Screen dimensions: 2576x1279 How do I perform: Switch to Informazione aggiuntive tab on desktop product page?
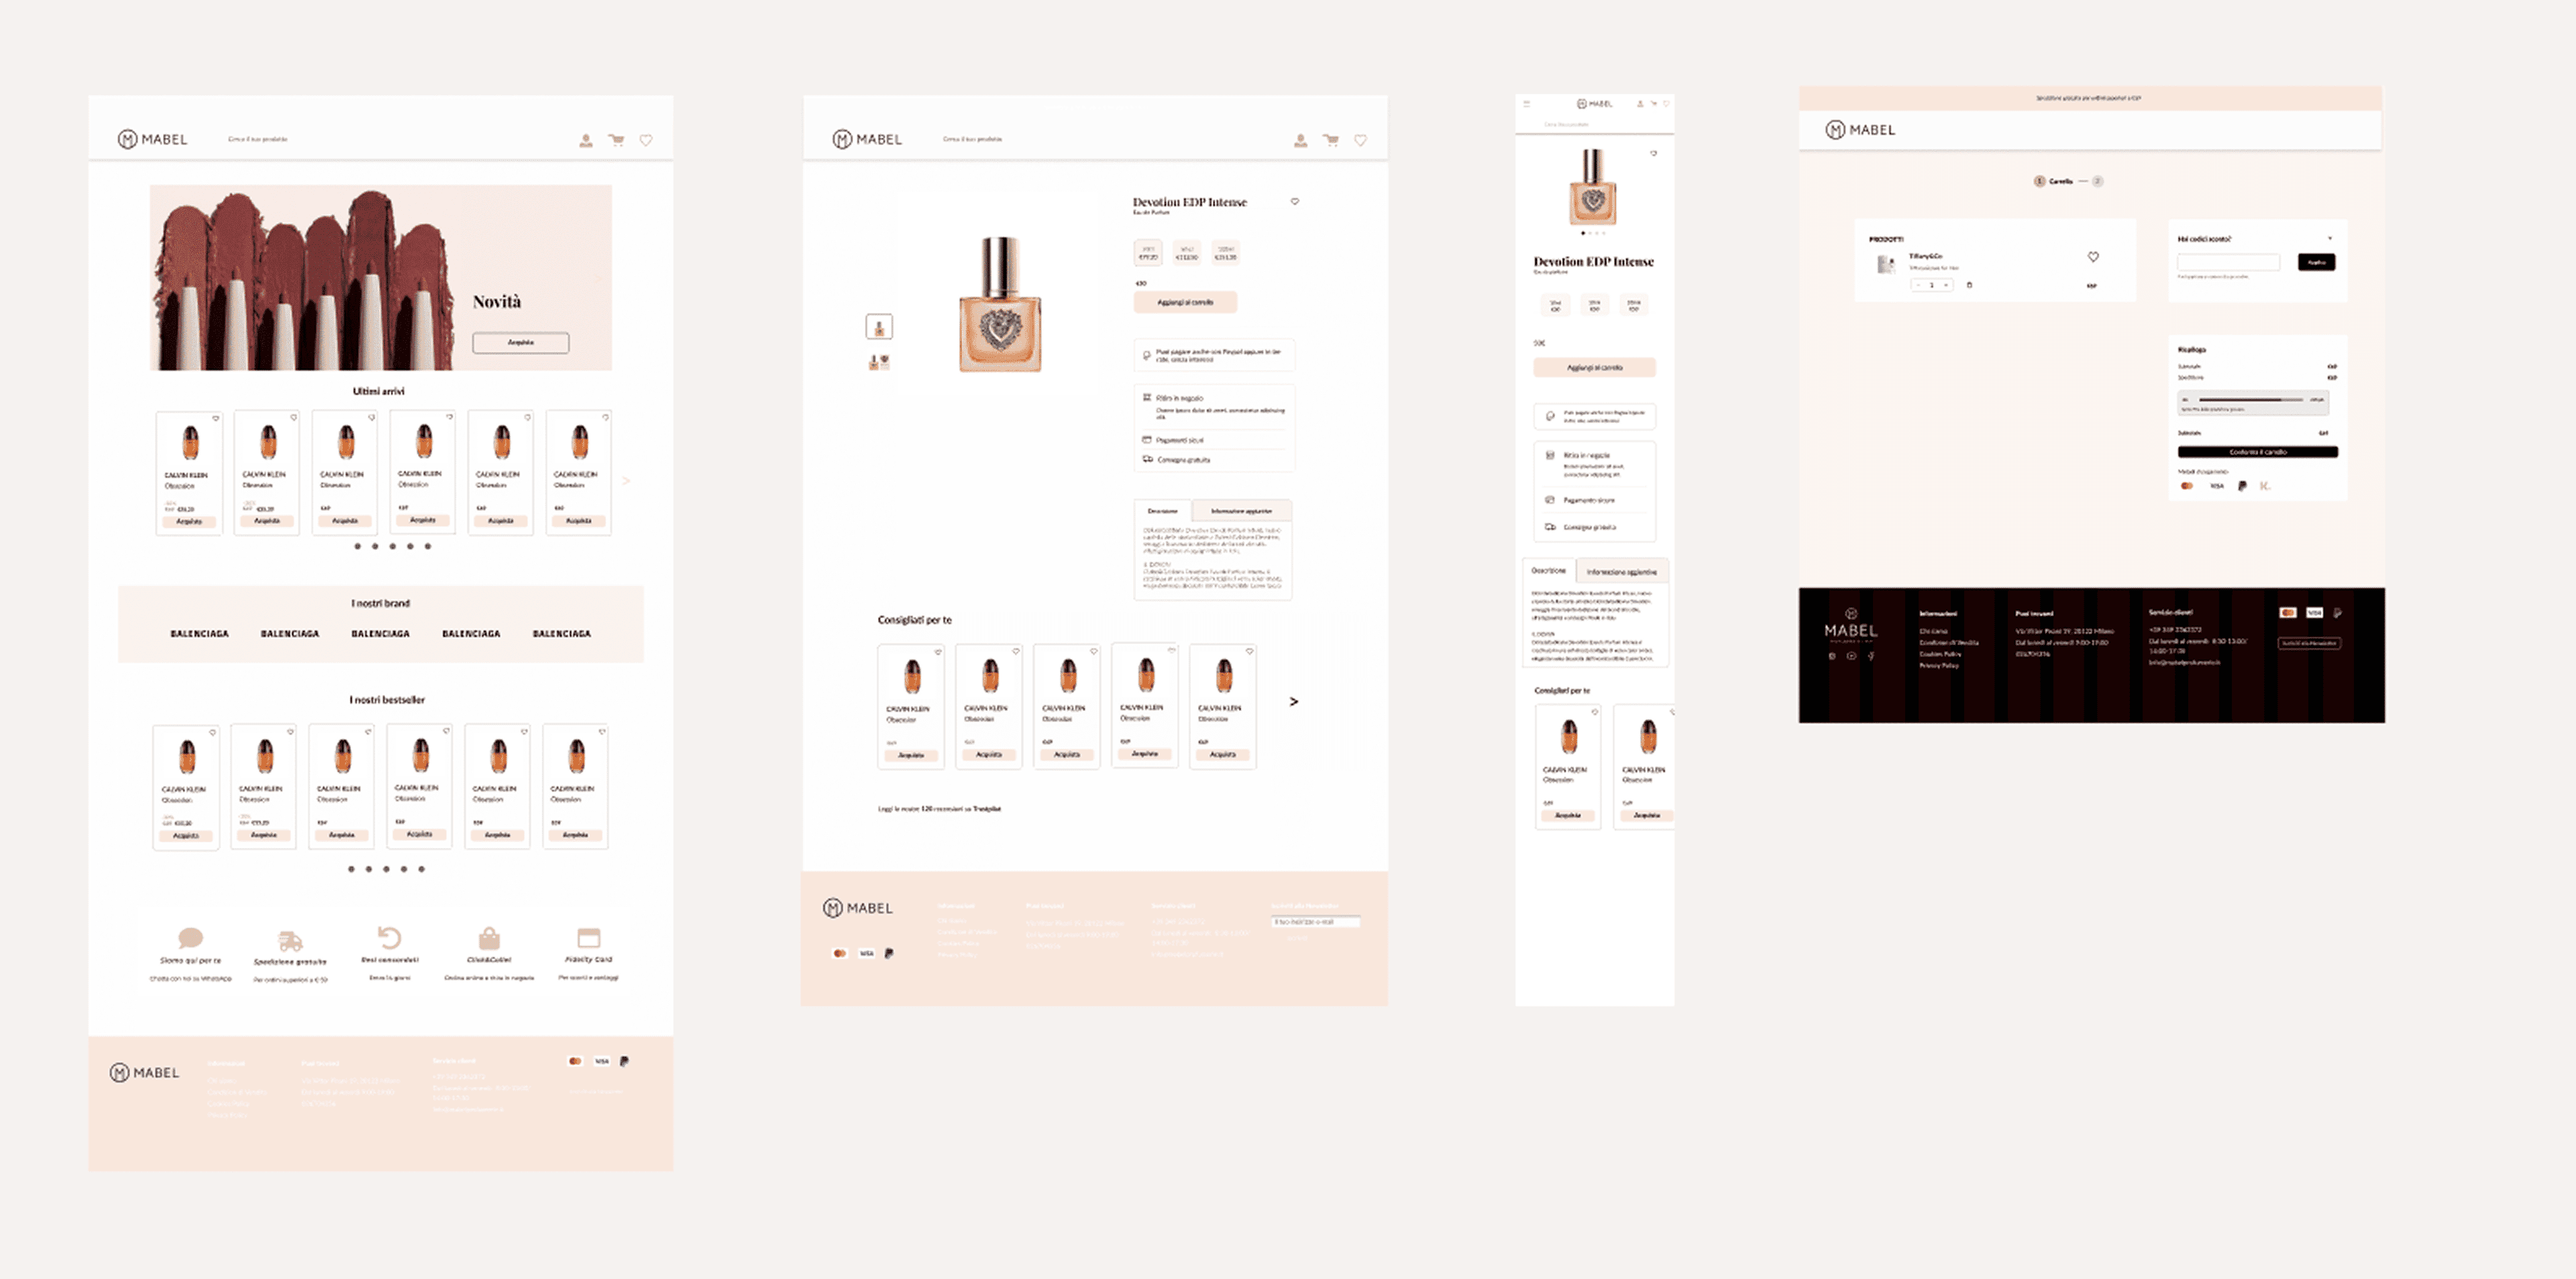click(x=1241, y=510)
